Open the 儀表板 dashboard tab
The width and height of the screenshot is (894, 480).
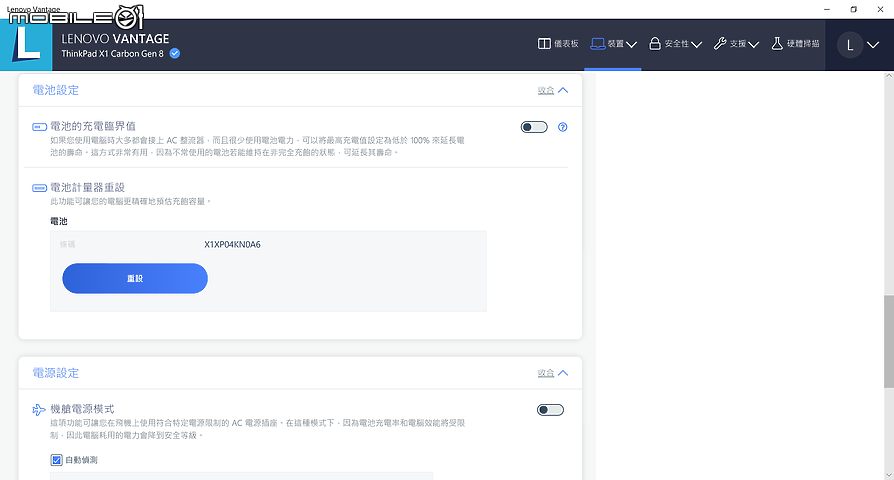[x=558, y=44]
